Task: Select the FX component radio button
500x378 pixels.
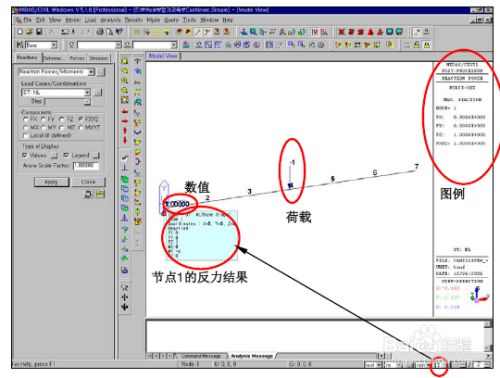Action: 25,119
